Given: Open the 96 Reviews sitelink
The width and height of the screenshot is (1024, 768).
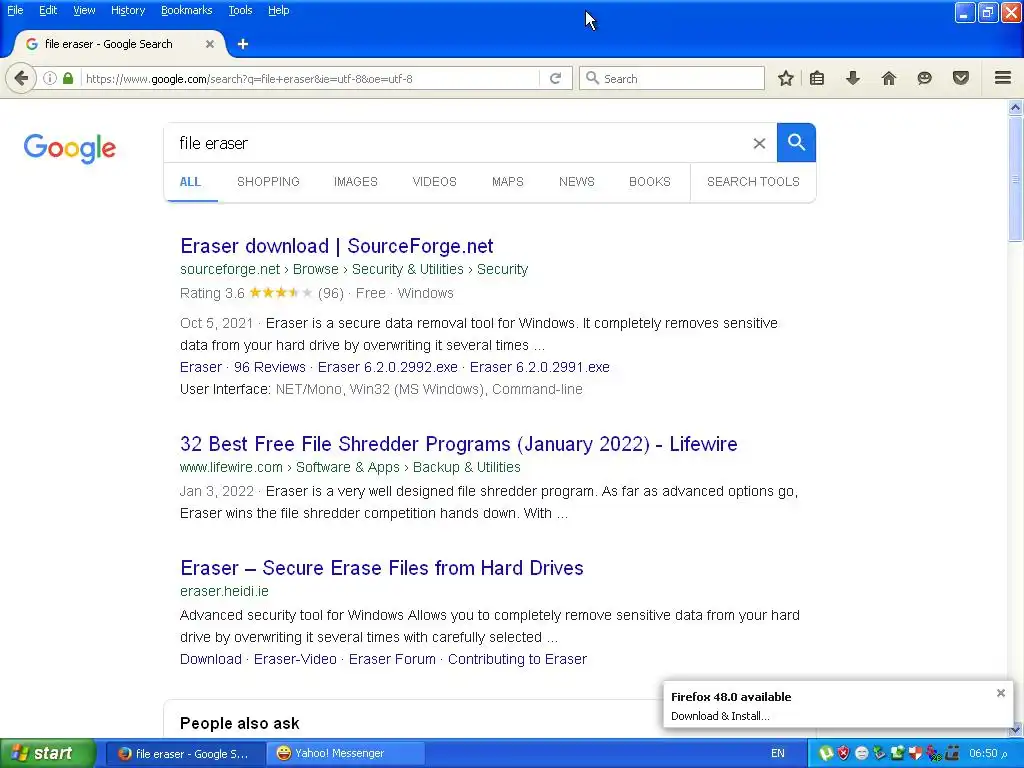Looking at the screenshot, I should click(x=270, y=367).
